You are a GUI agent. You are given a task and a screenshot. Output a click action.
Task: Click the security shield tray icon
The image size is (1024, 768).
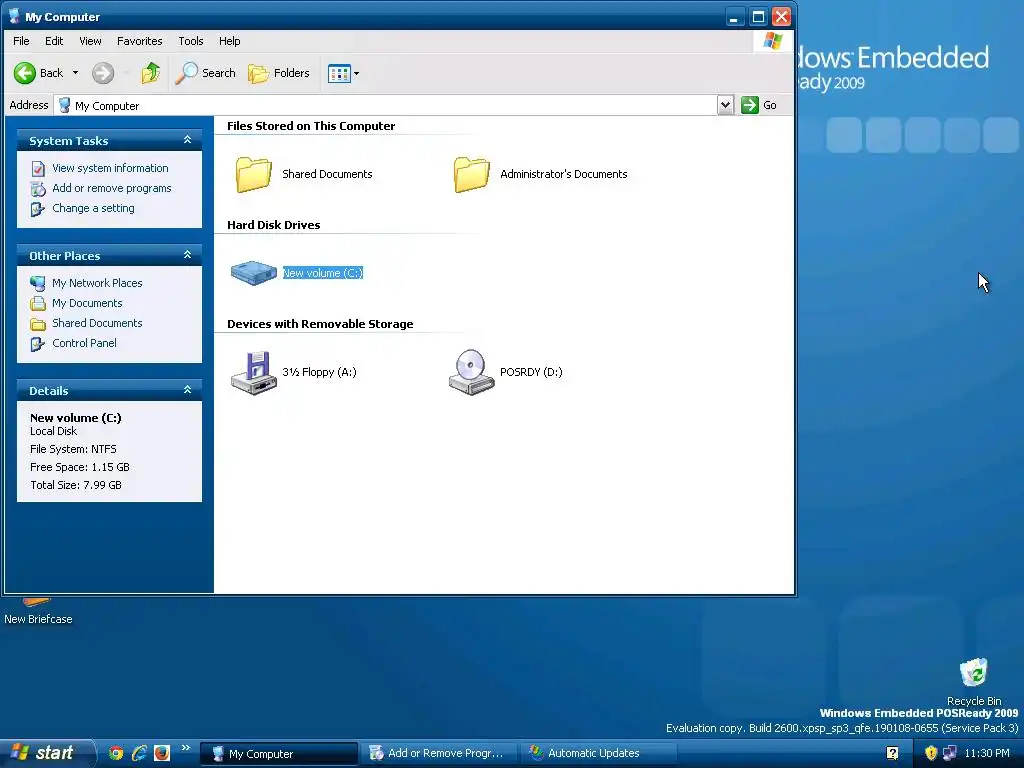coord(931,753)
